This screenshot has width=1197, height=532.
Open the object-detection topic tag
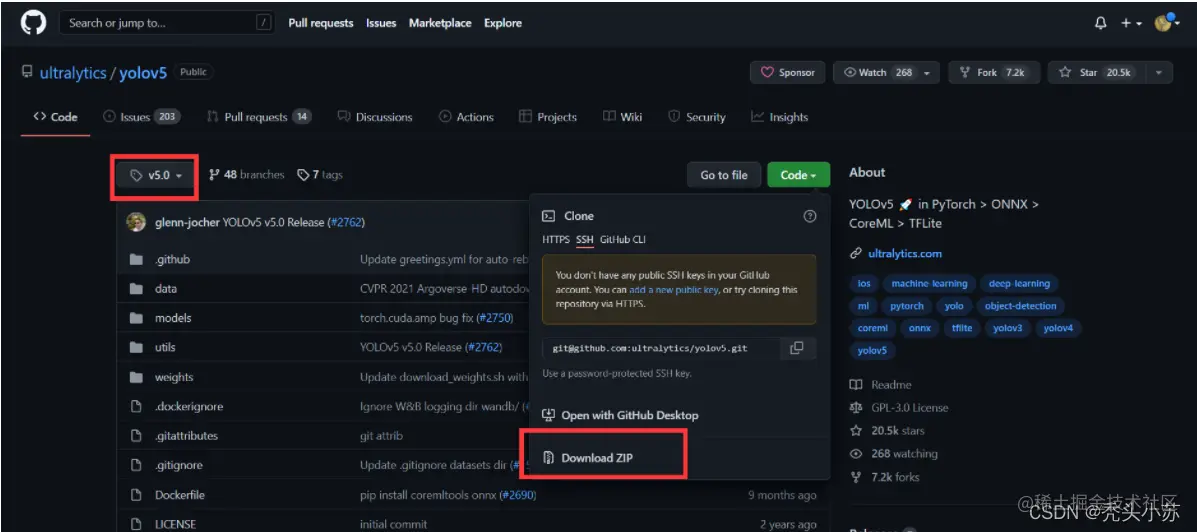click(x=1020, y=306)
